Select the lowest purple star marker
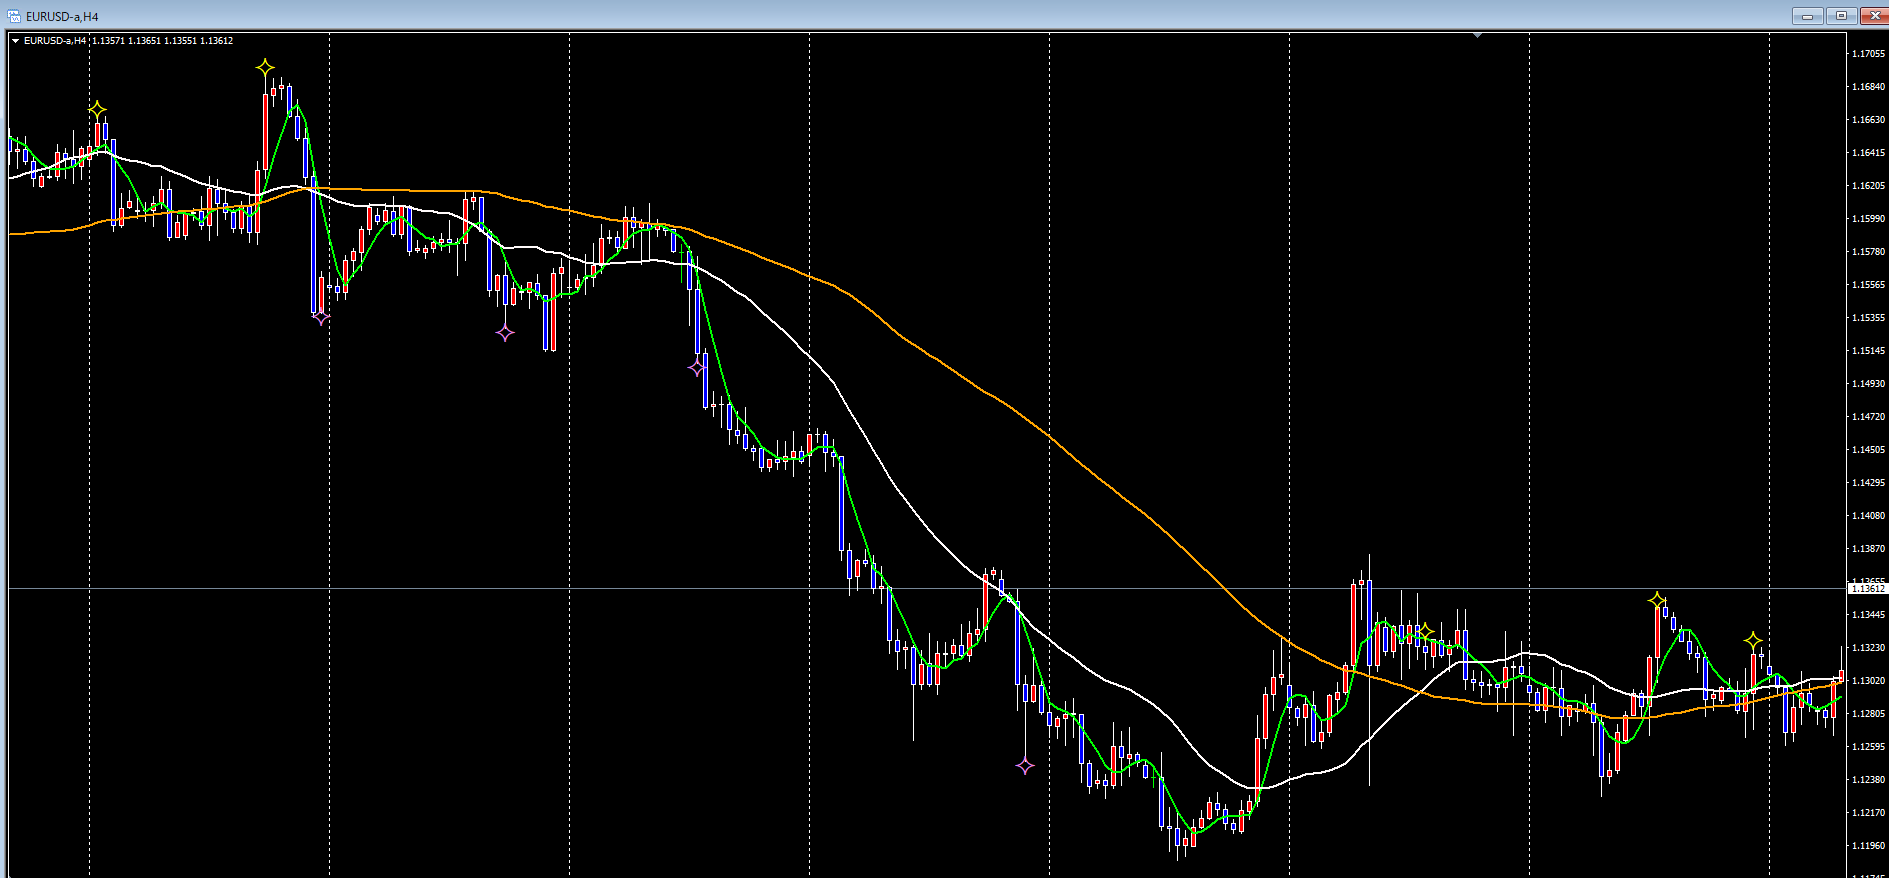Viewport: 1889px width, 878px height. point(1025,766)
